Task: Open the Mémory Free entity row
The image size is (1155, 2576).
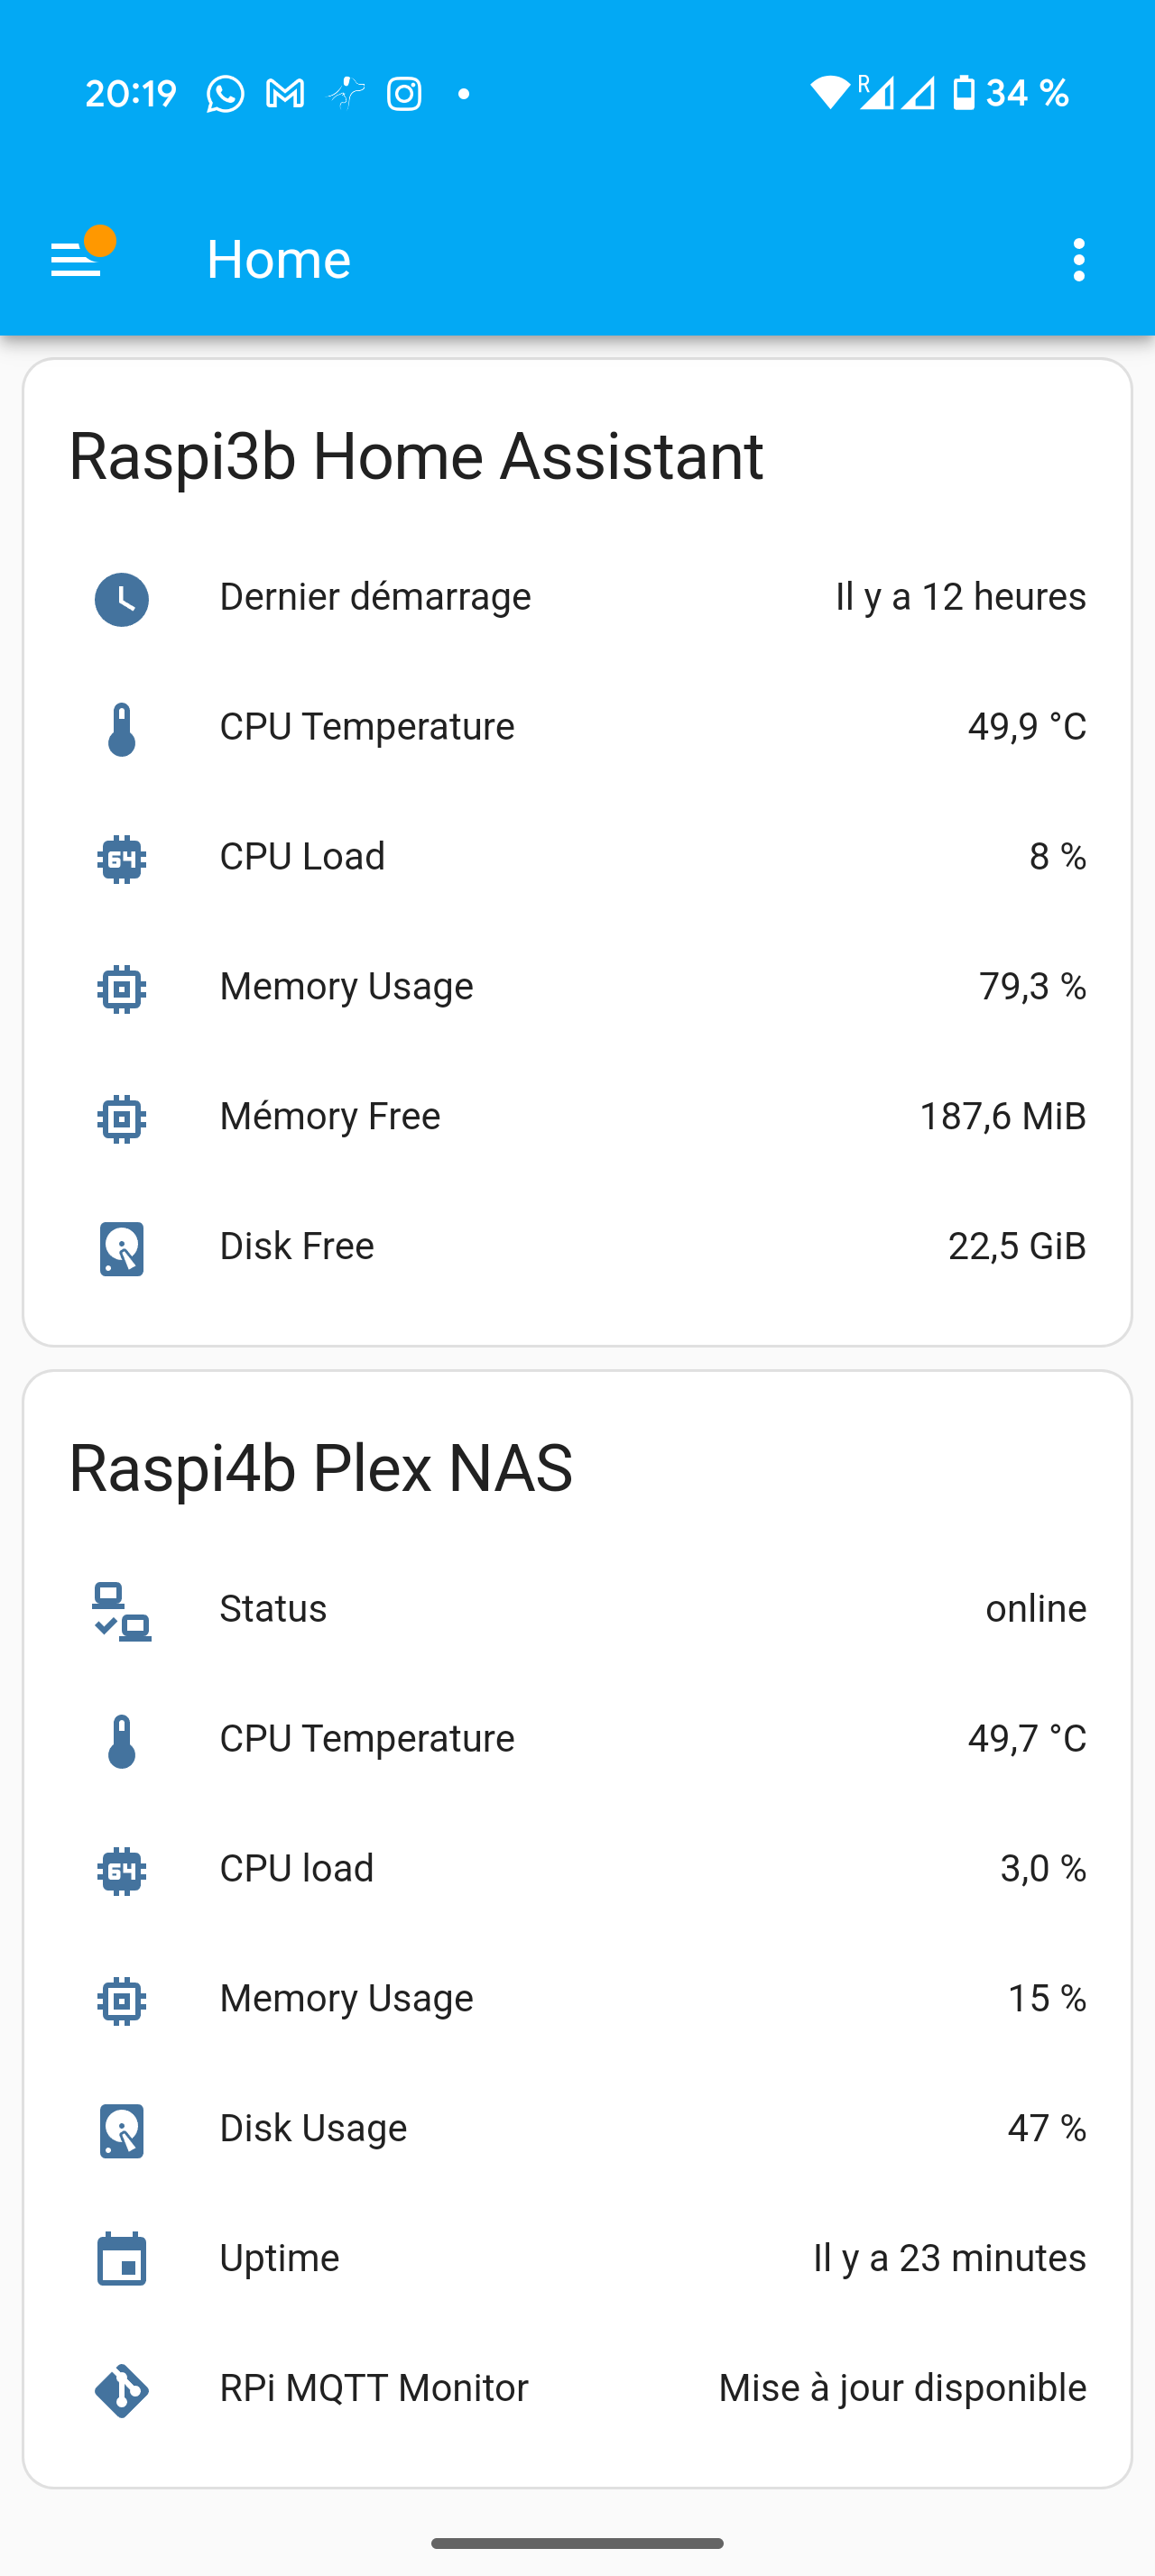Action: point(330,1117)
